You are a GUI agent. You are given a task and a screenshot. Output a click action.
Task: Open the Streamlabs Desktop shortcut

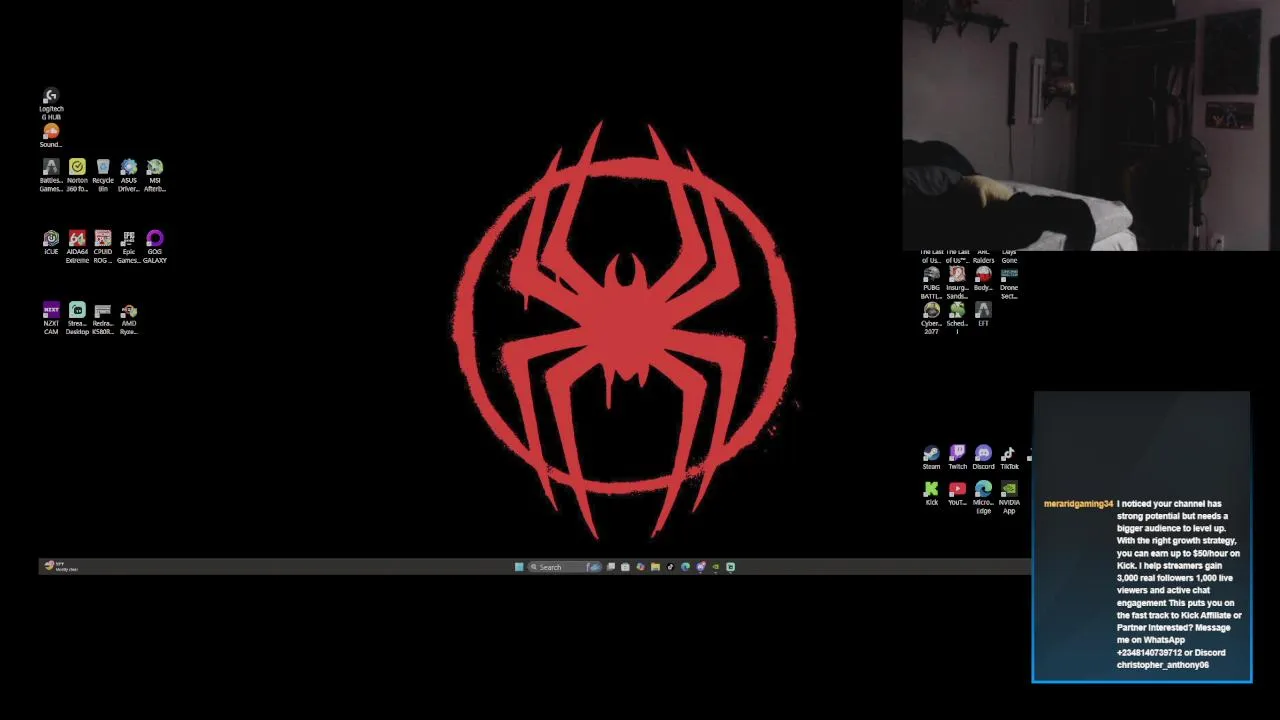pyautogui.click(x=77, y=319)
